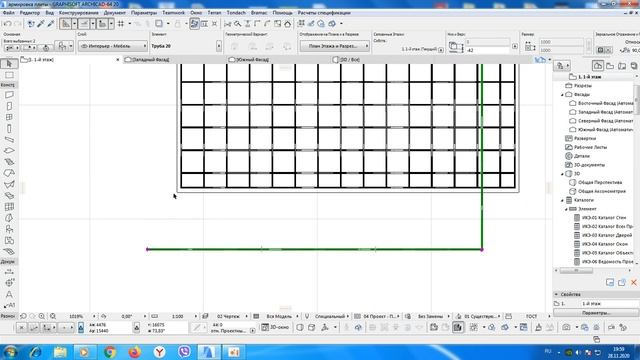
Task: Select ИКЭ-01 Каталог Стен item
Action: pos(604,218)
